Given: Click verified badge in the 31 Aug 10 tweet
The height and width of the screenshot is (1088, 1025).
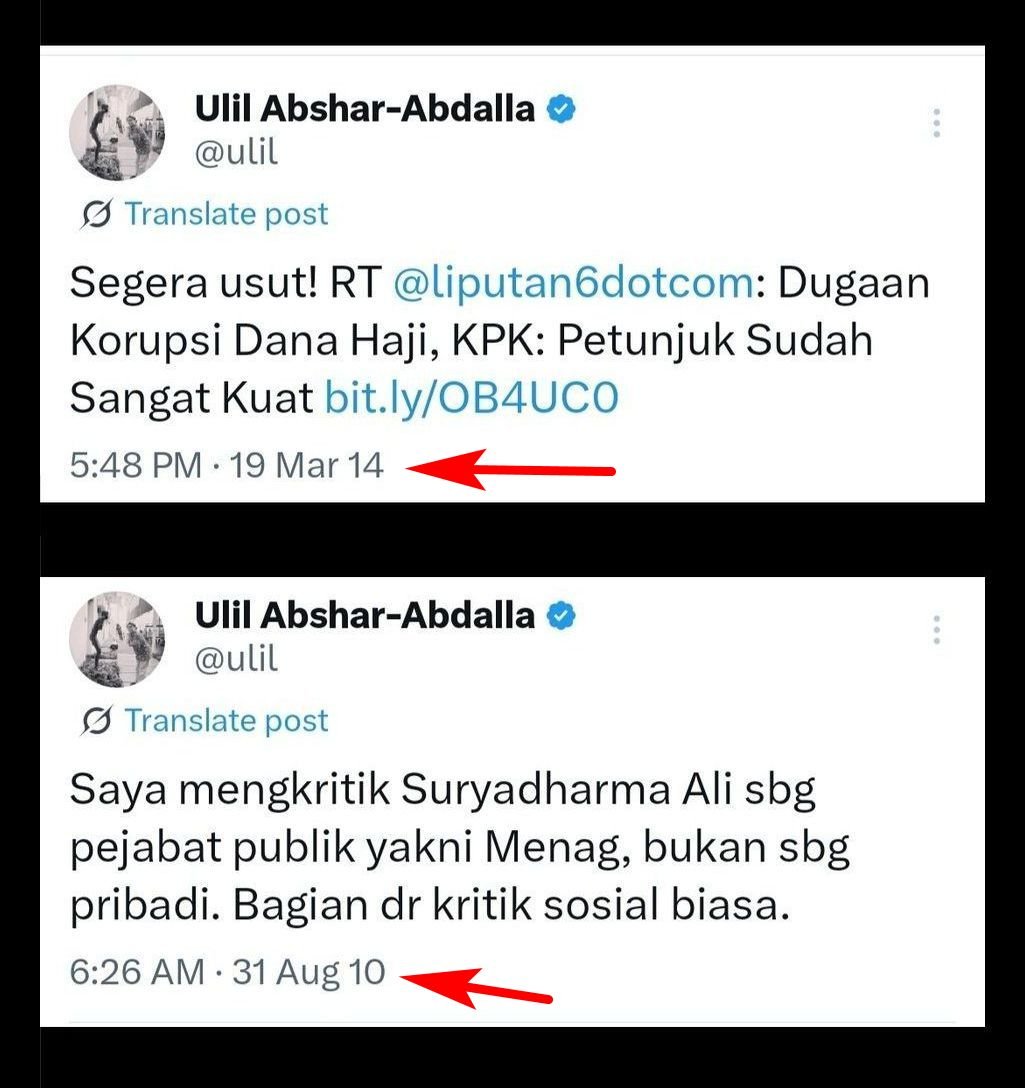Looking at the screenshot, I should pos(561,616).
